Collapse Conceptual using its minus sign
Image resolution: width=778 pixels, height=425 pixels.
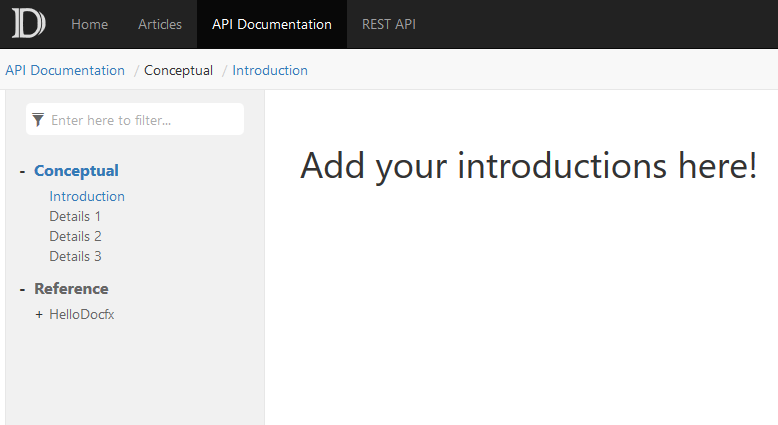pos(22,171)
